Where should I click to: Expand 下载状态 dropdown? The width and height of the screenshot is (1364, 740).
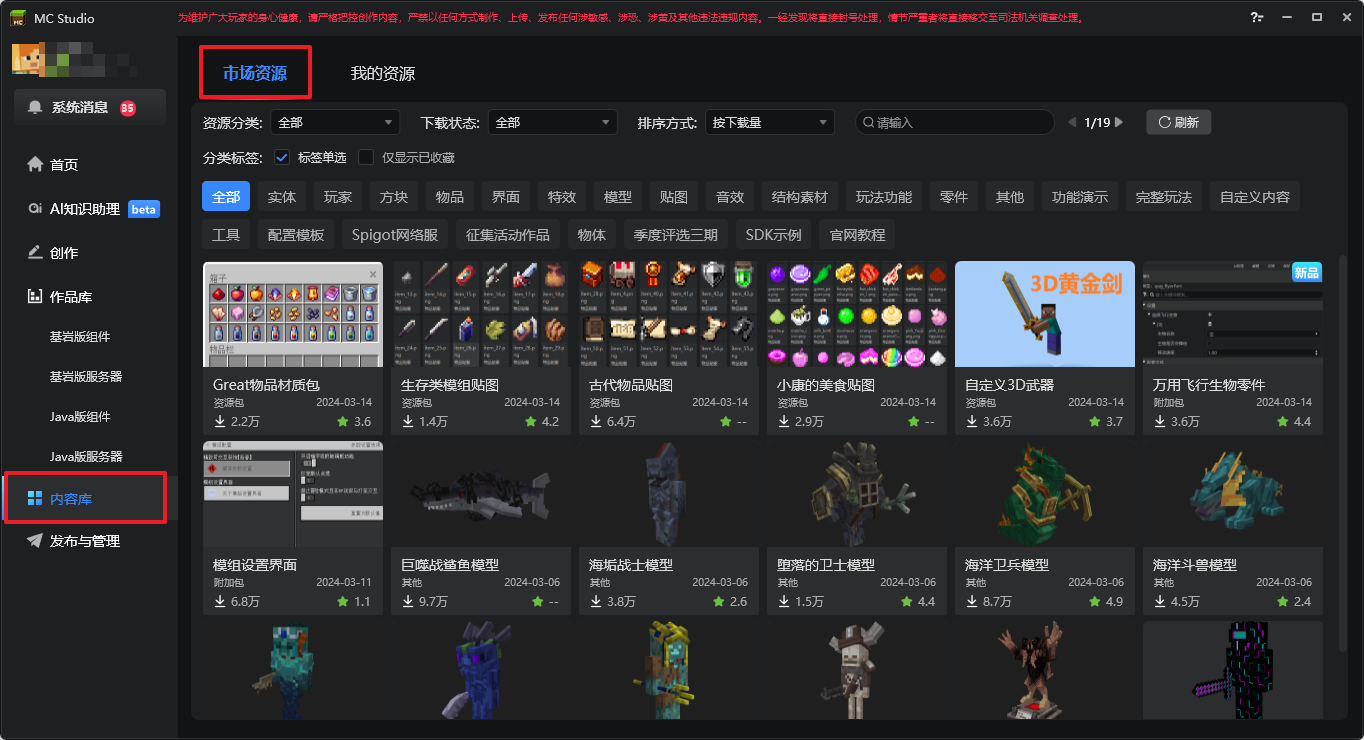coord(552,122)
